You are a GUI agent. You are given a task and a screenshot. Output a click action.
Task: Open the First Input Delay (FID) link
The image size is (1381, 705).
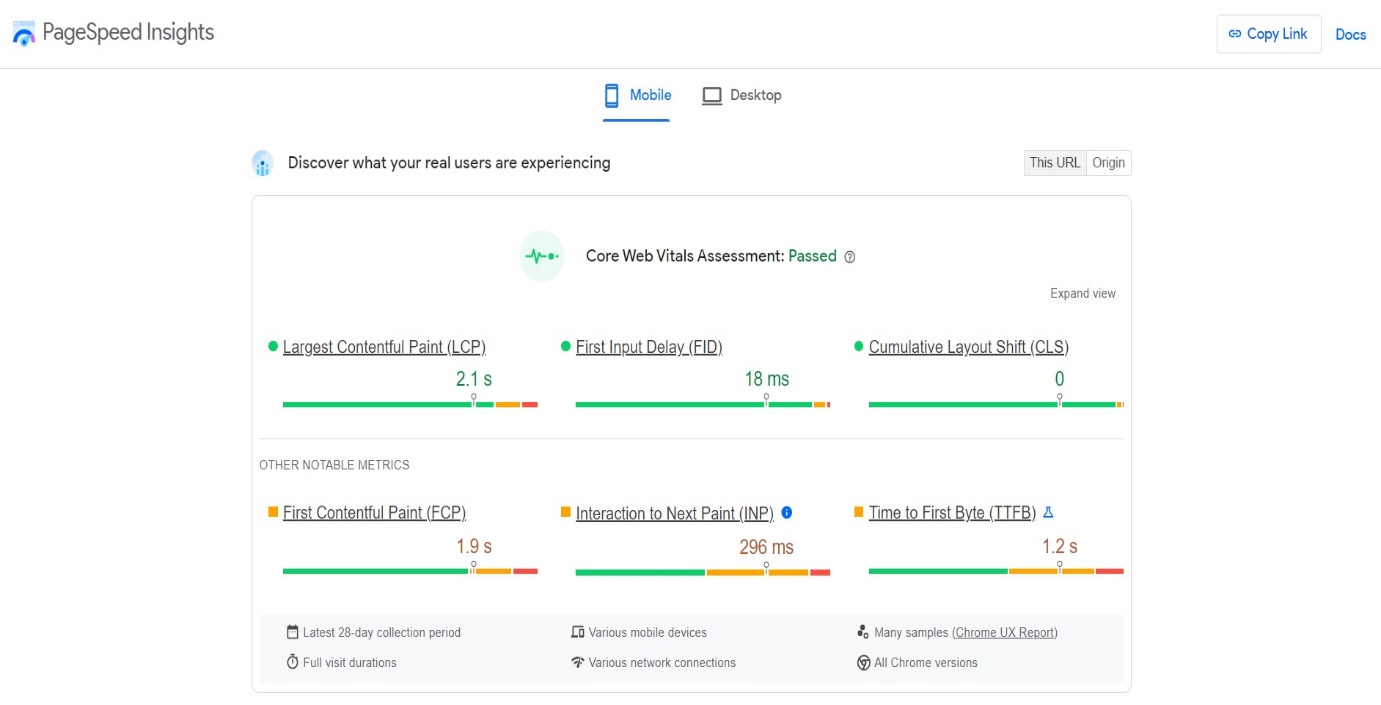(x=649, y=347)
